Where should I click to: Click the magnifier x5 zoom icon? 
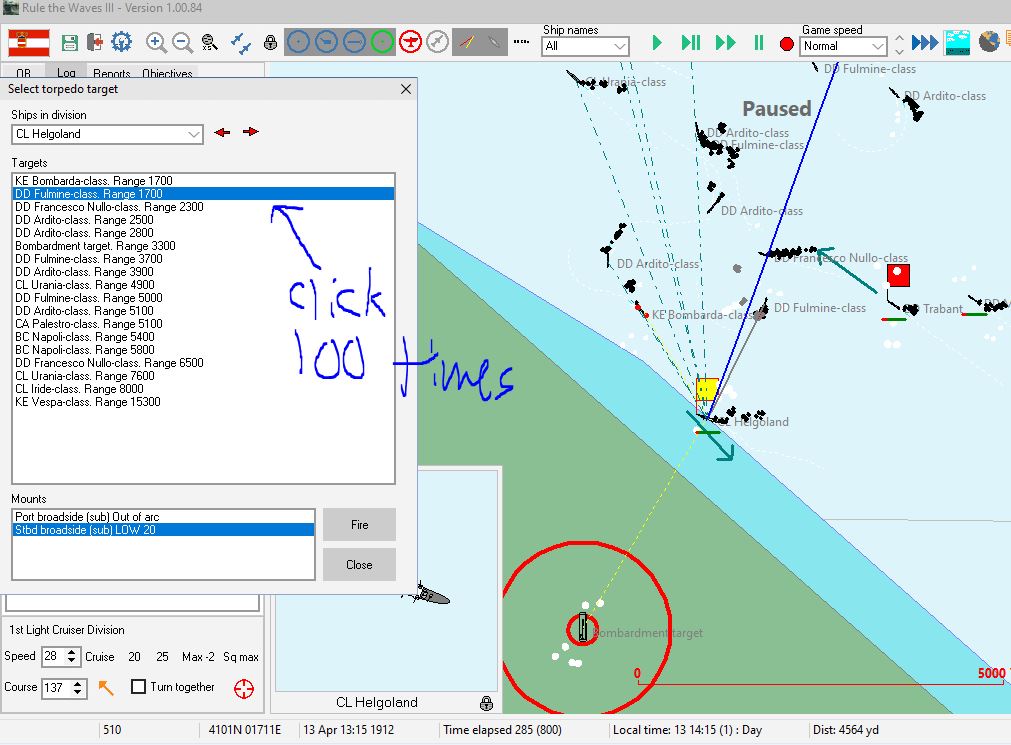(209, 43)
